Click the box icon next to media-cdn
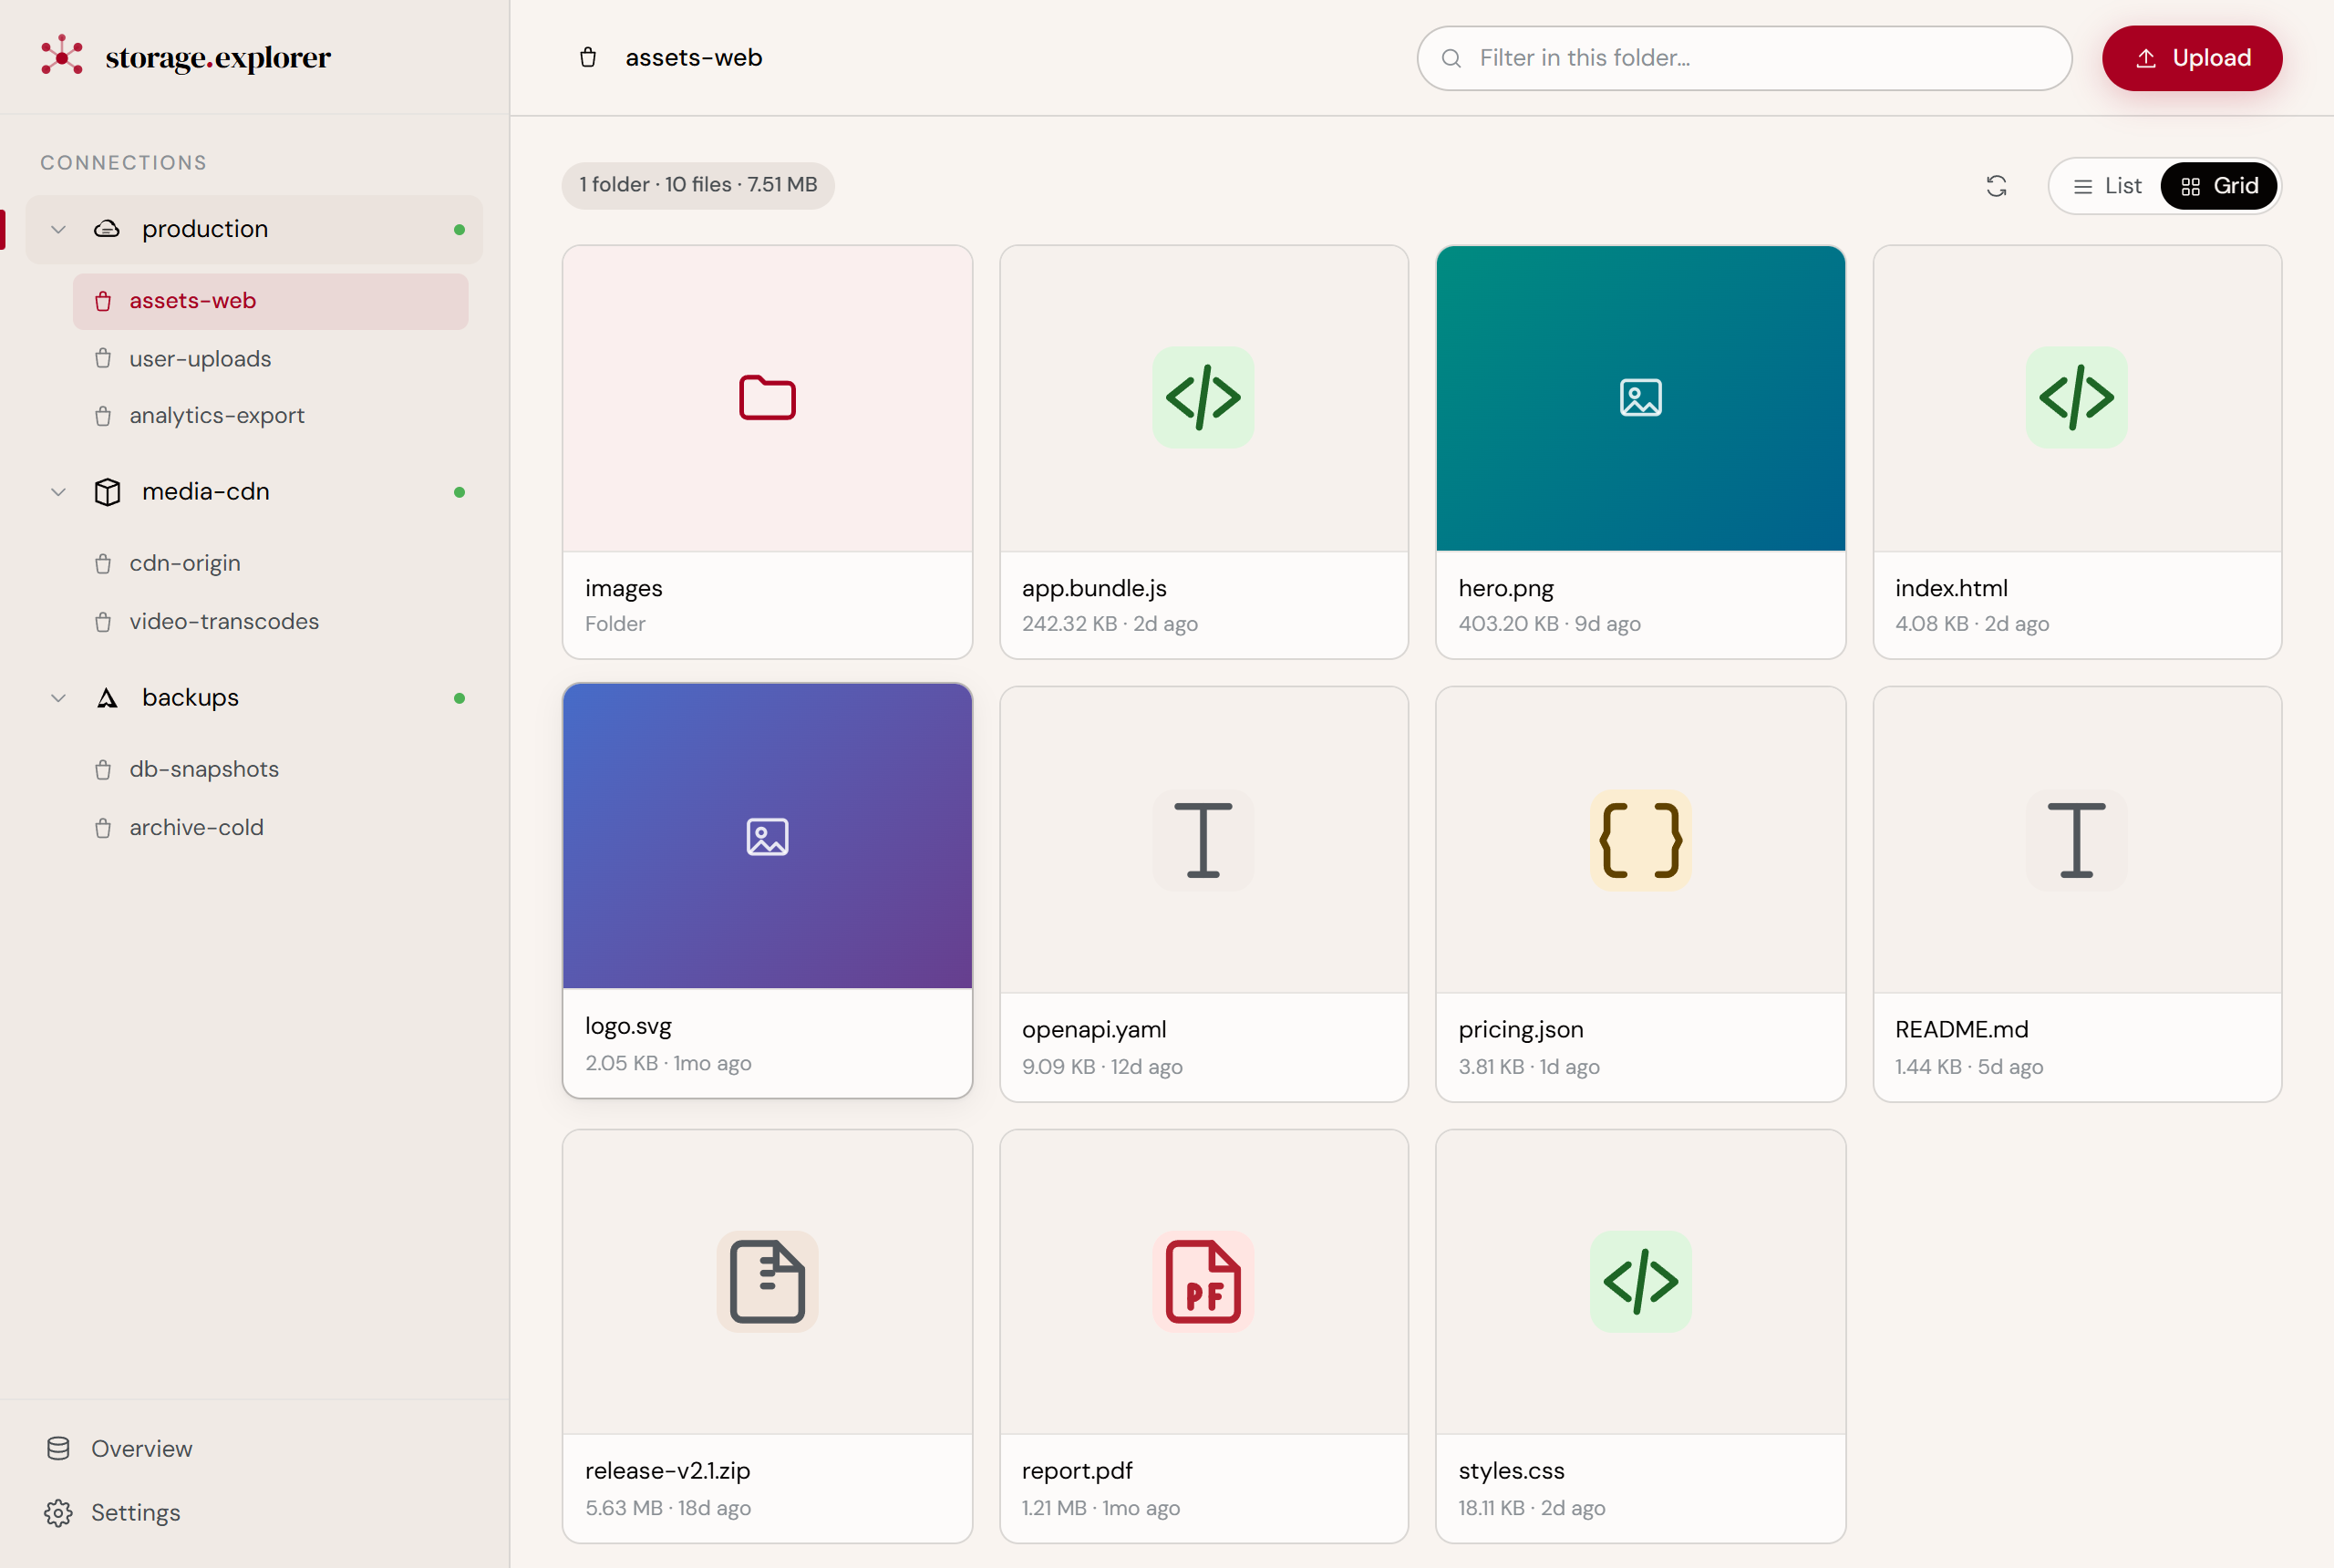The width and height of the screenshot is (2334, 1568). 107,492
